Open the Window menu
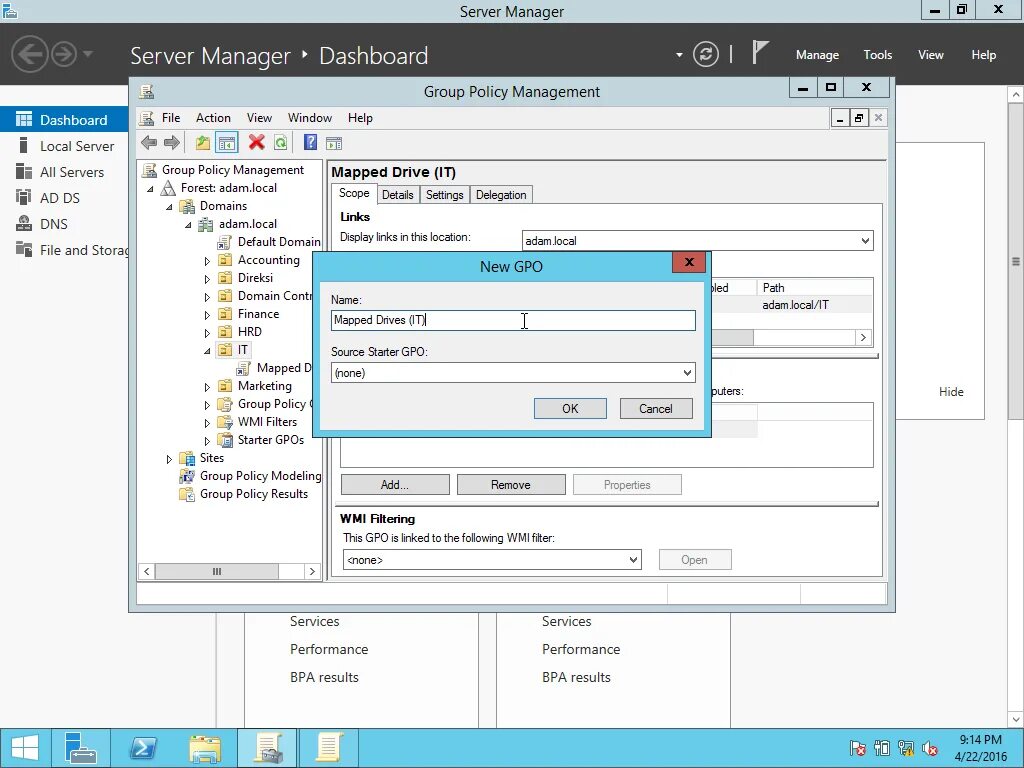 tap(310, 118)
